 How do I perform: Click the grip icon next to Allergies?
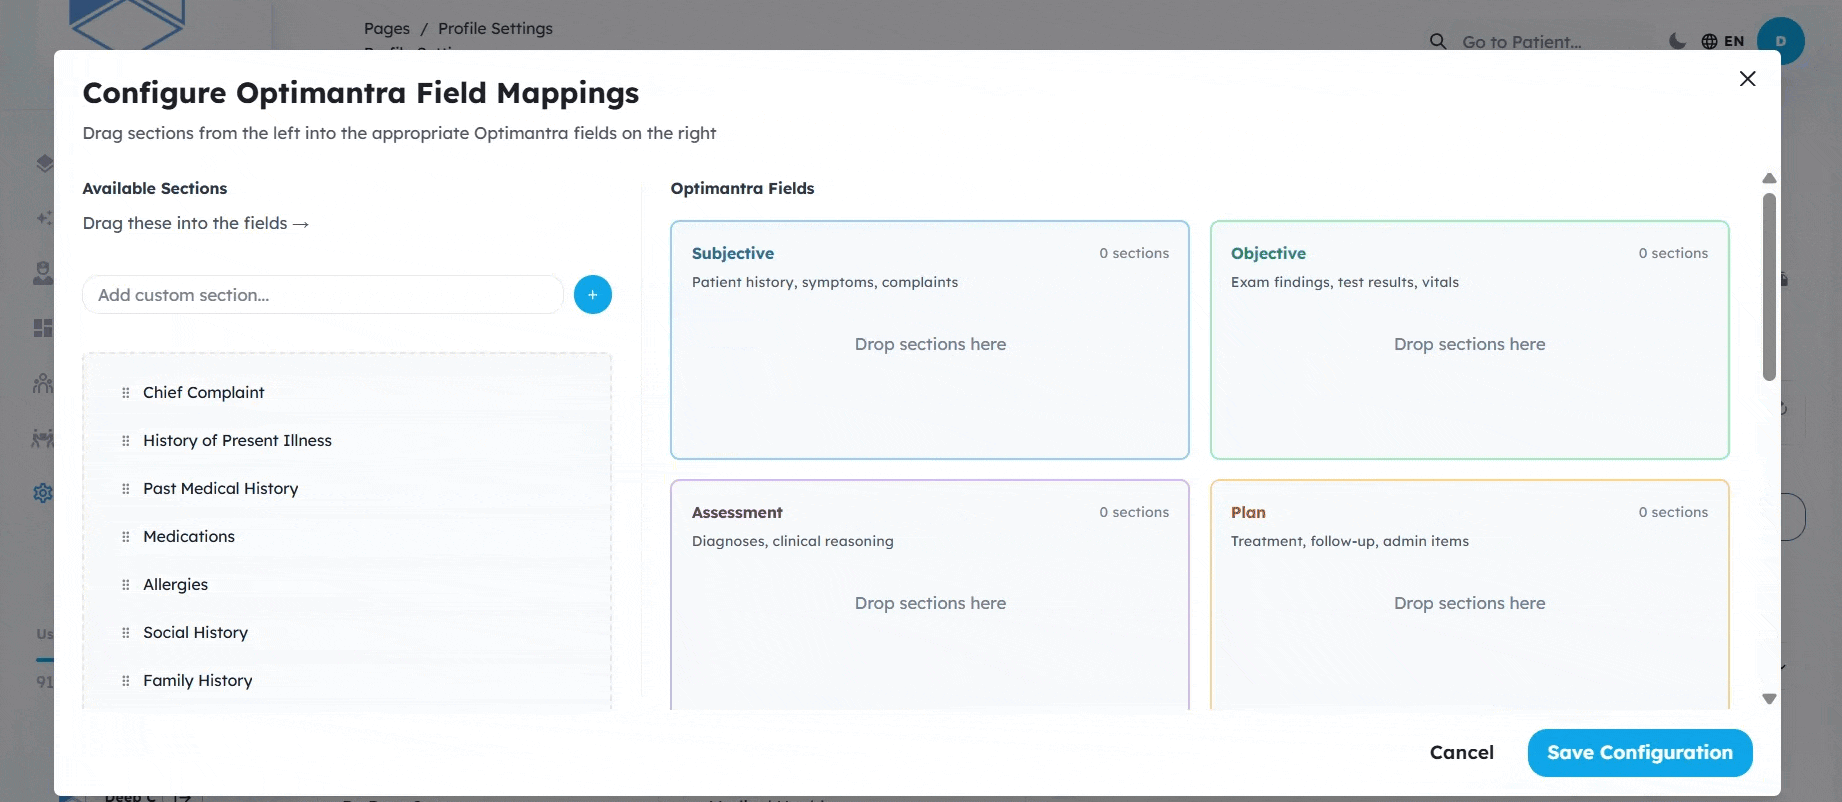point(126,585)
